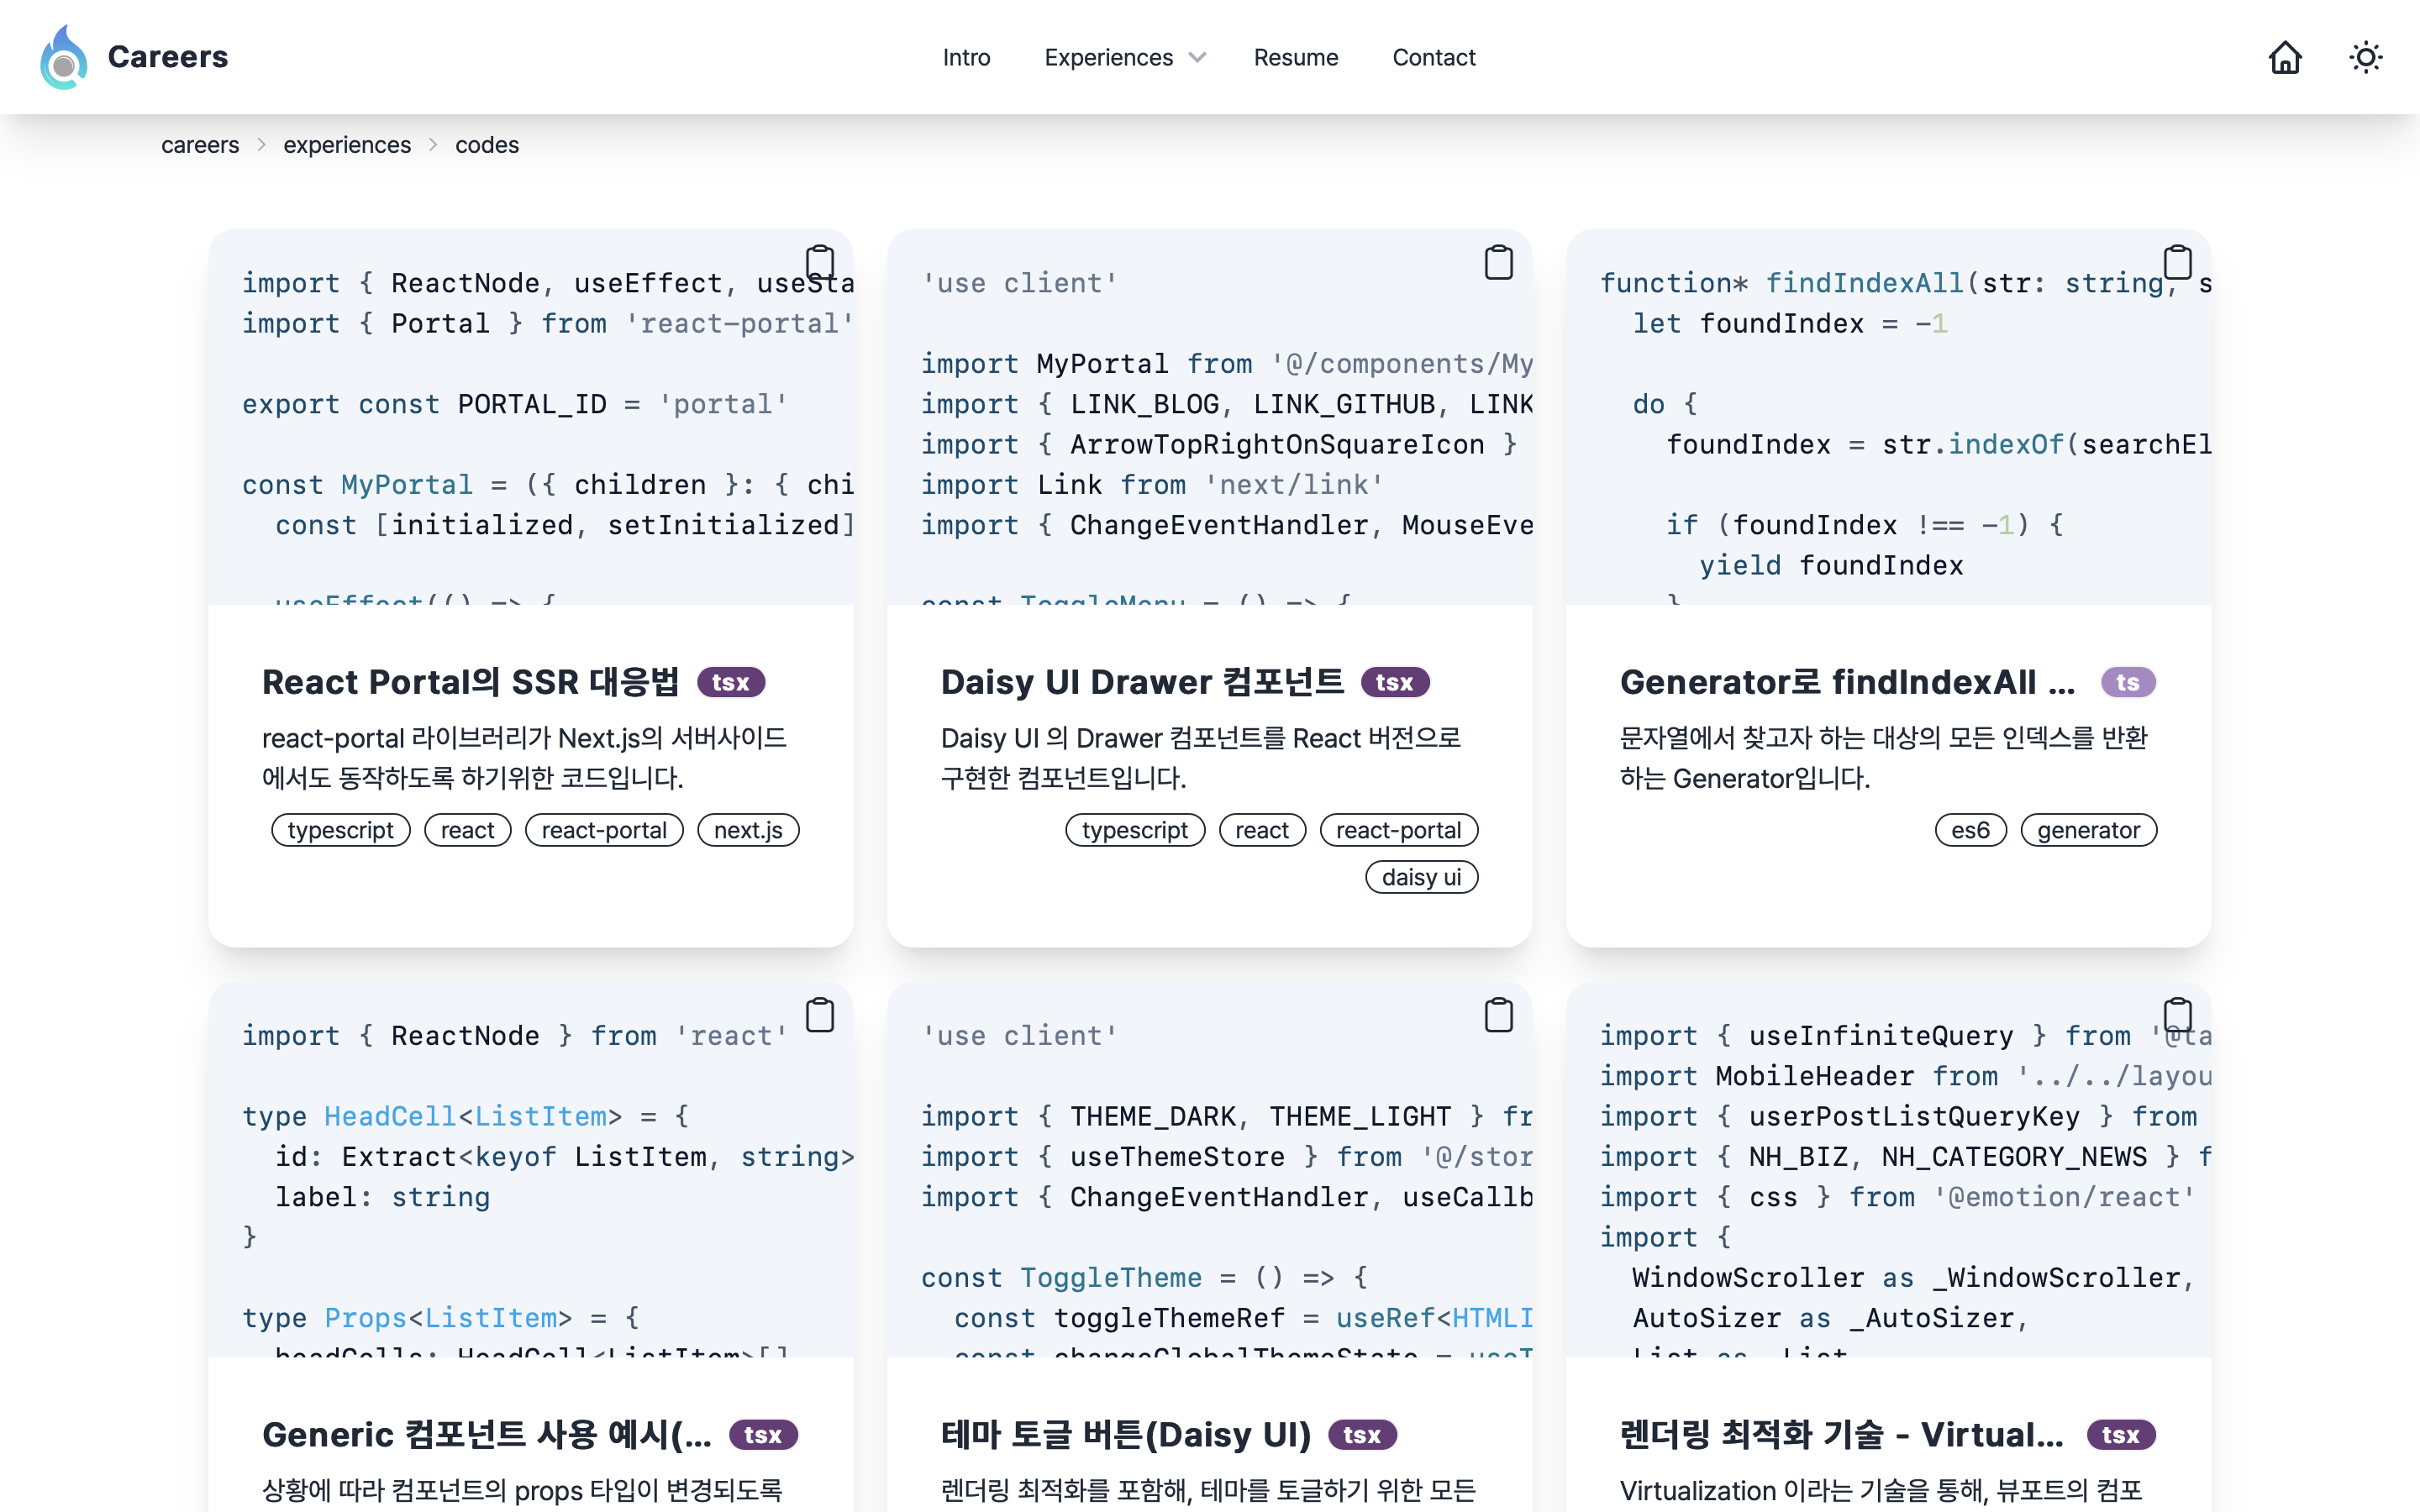Select typescript tag on React Portal card
Screen dimensions: 2420x1512
(341, 830)
